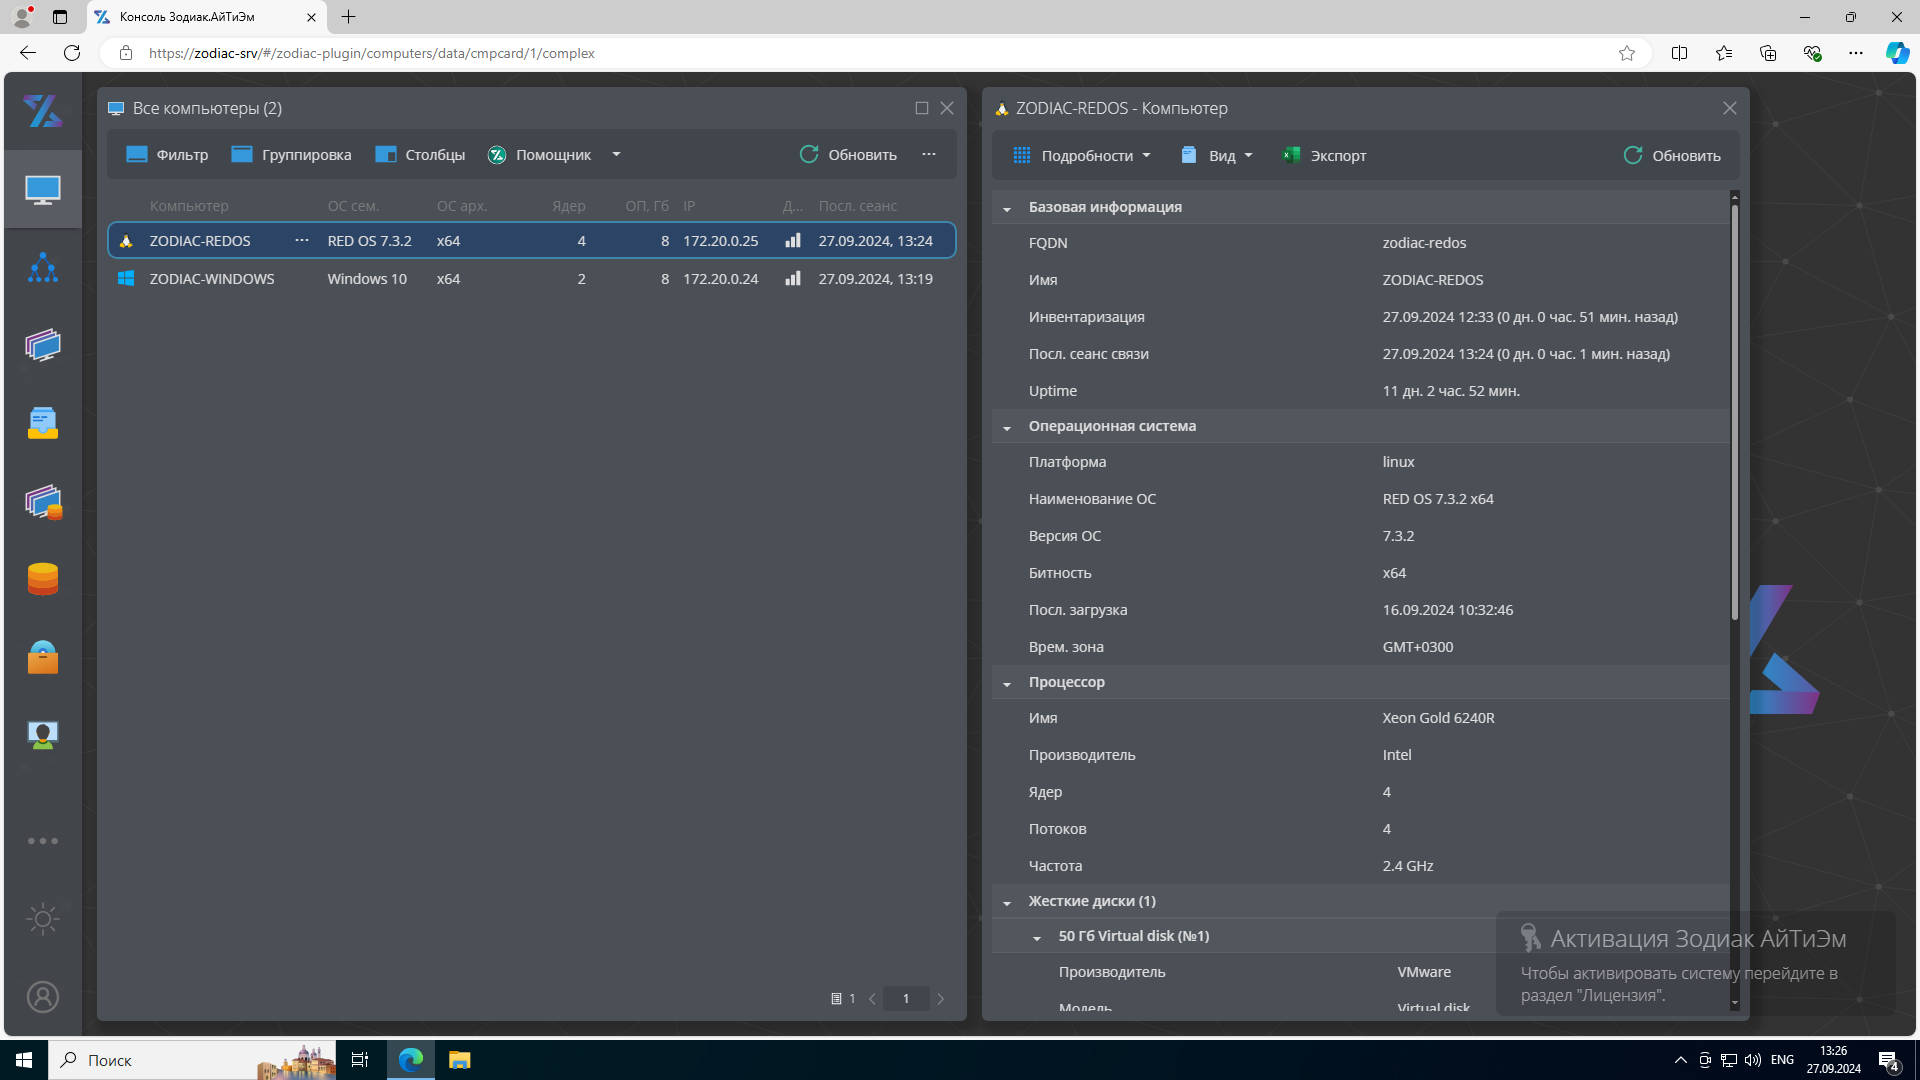Image resolution: width=1920 pixels, height=1080 pixels.
Task: Open the network topology sidebar icon
Action: point(43,267)
